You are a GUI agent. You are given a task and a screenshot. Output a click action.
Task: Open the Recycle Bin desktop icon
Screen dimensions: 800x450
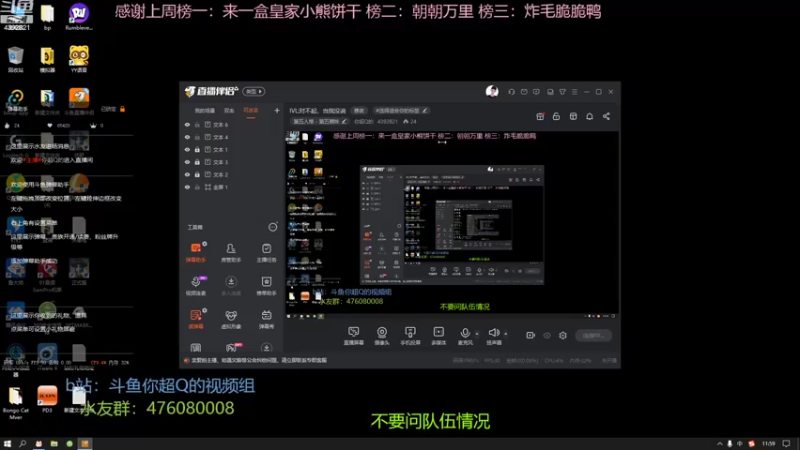pyautogui.click(x=16, y=59)
